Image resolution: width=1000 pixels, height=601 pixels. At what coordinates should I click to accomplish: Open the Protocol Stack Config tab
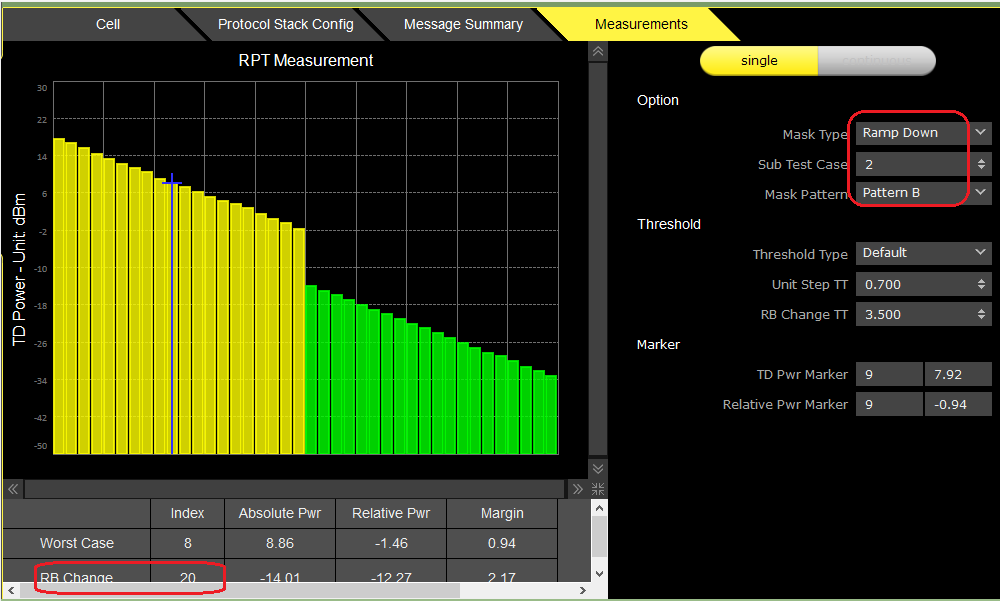285,24
